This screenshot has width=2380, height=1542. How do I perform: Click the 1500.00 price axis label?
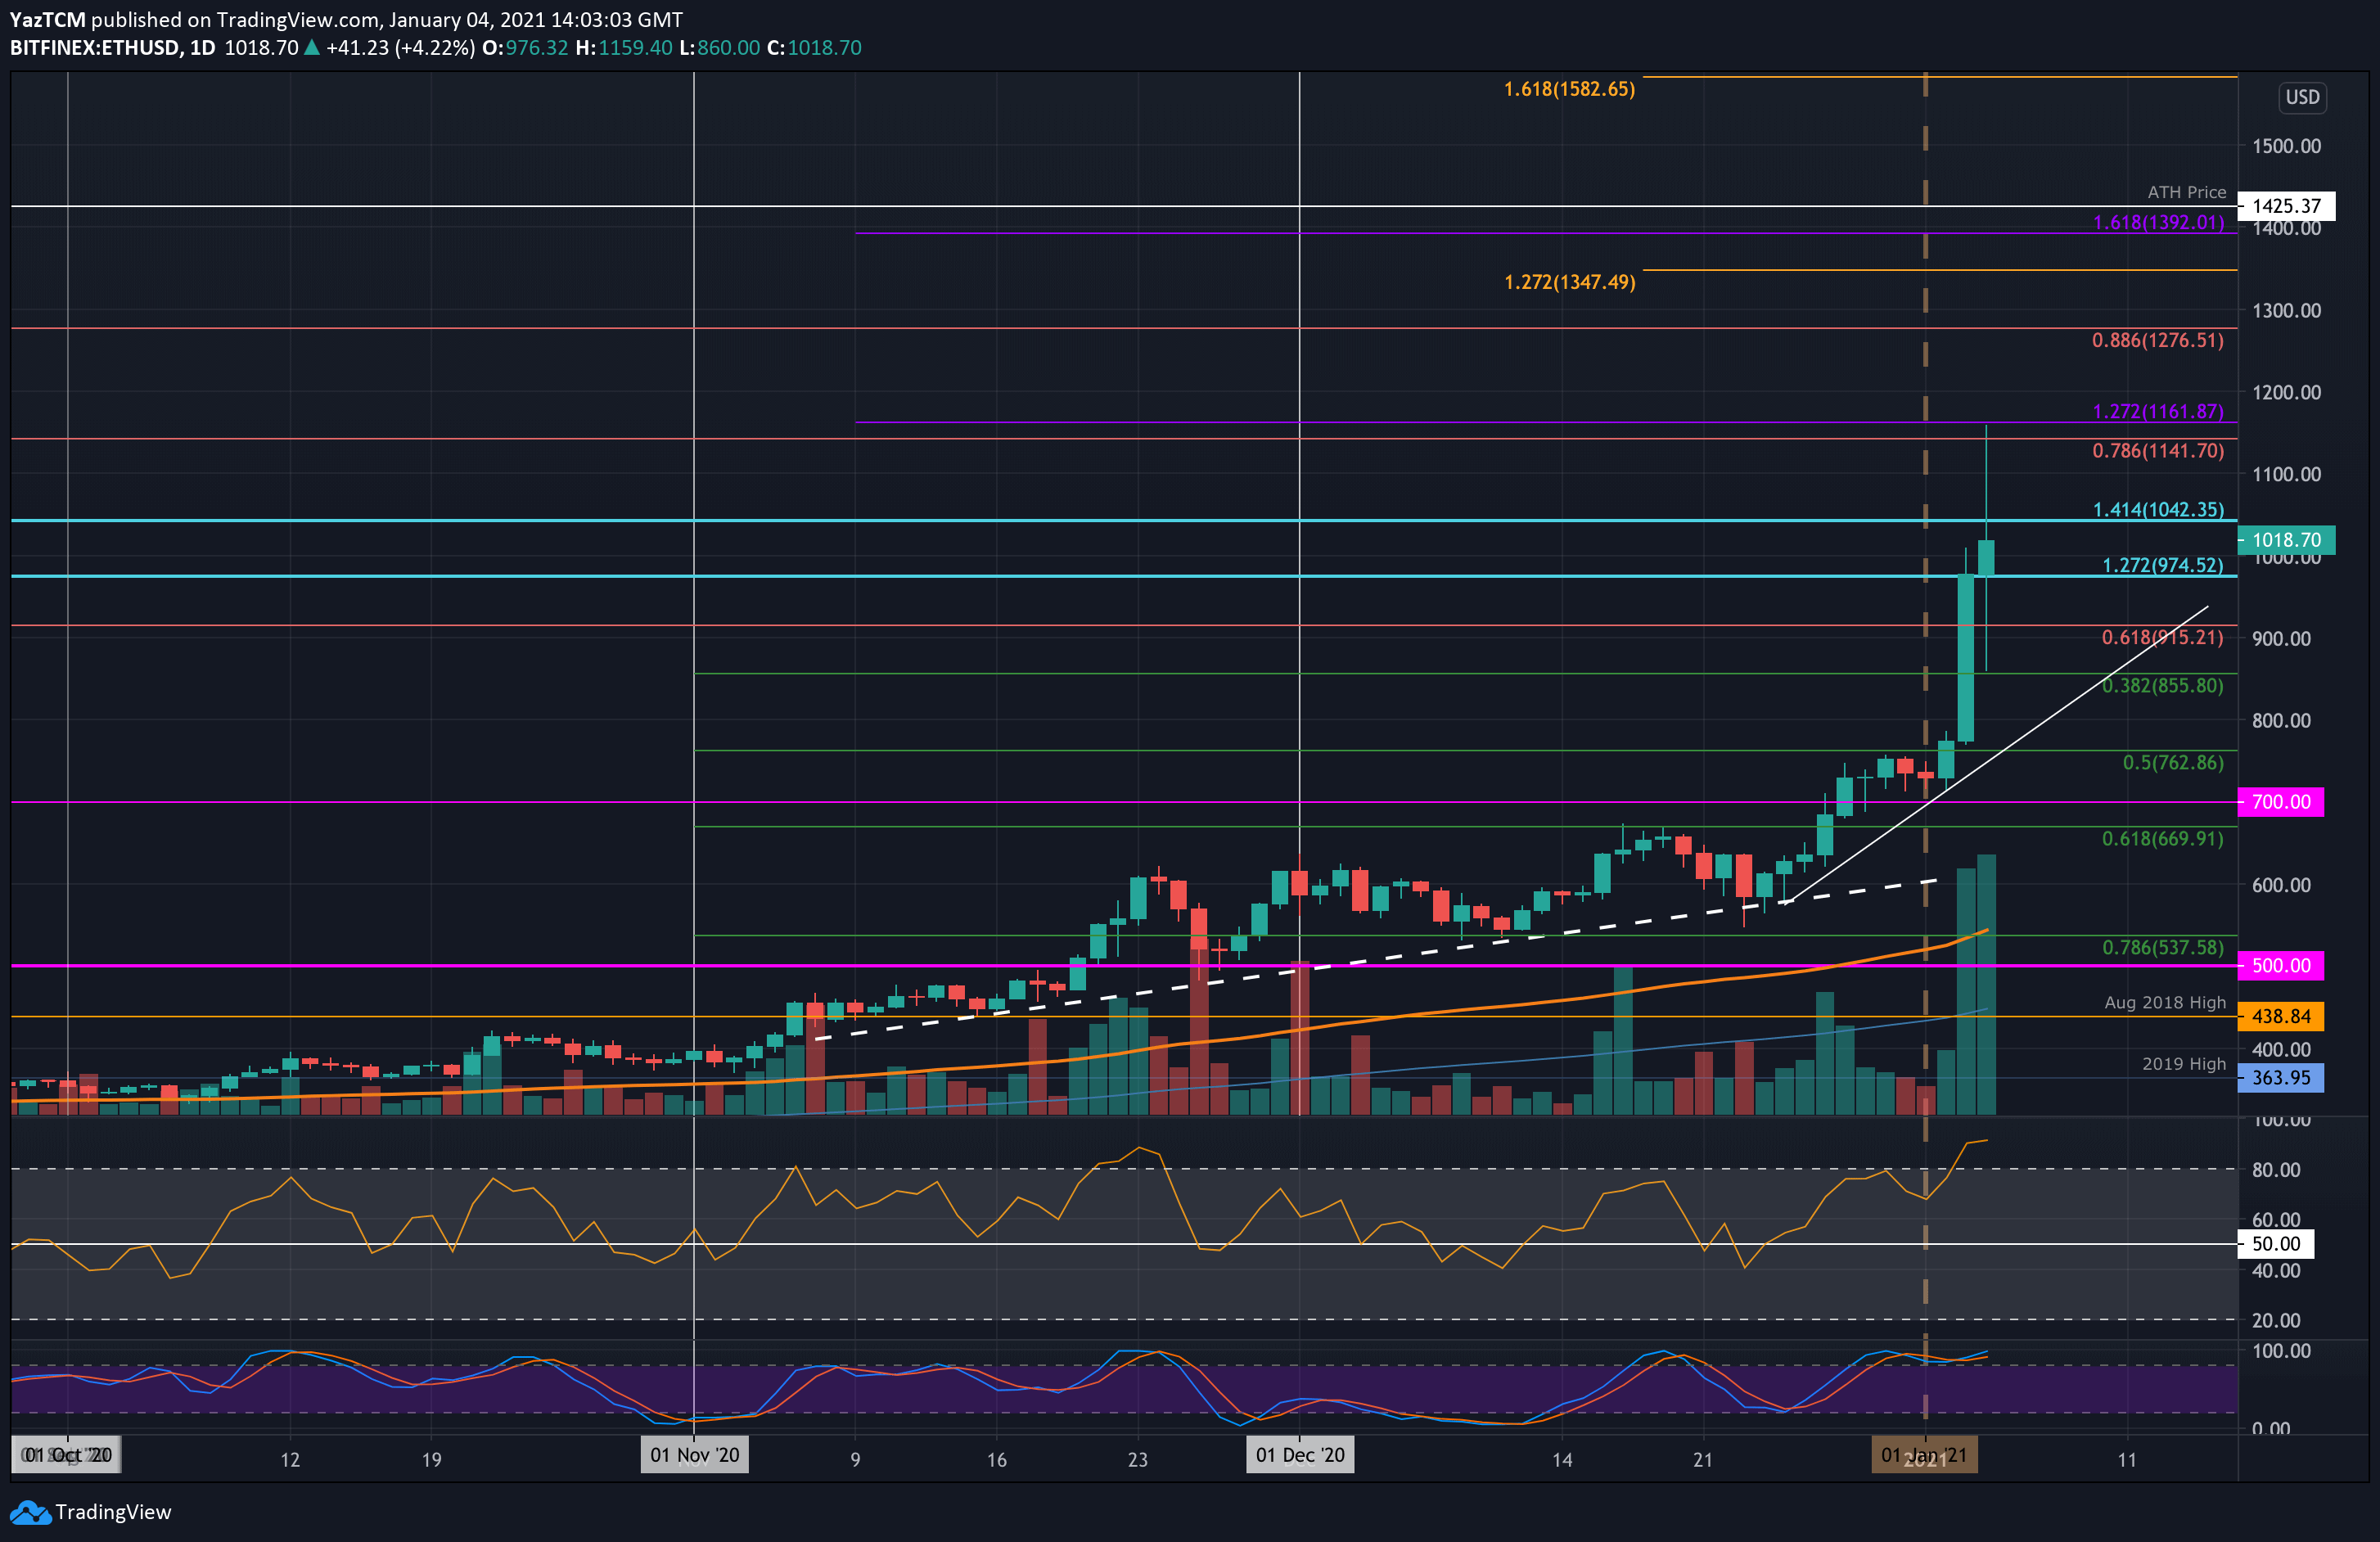coord(2286,146)
